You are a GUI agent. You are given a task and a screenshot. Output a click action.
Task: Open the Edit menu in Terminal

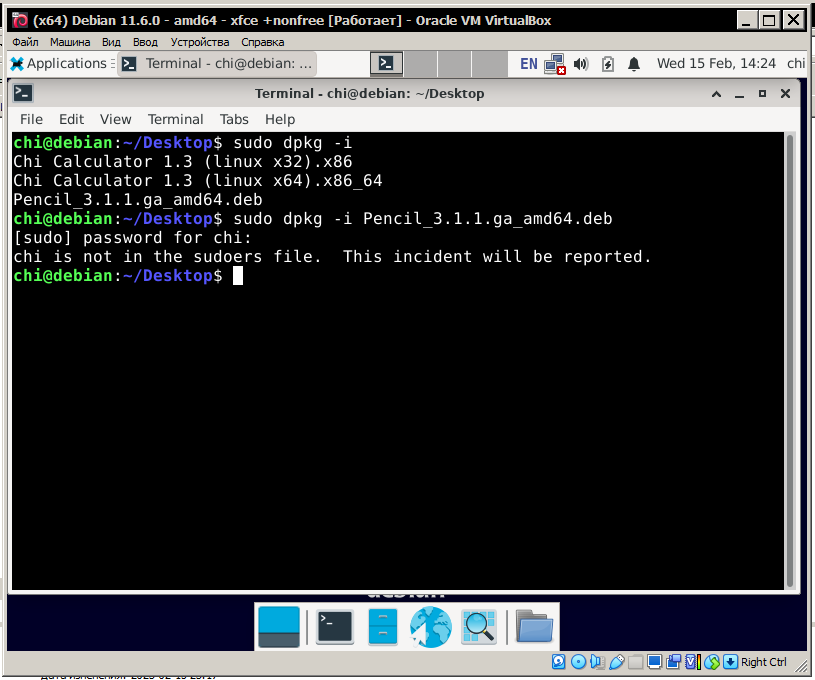point(71,120)
